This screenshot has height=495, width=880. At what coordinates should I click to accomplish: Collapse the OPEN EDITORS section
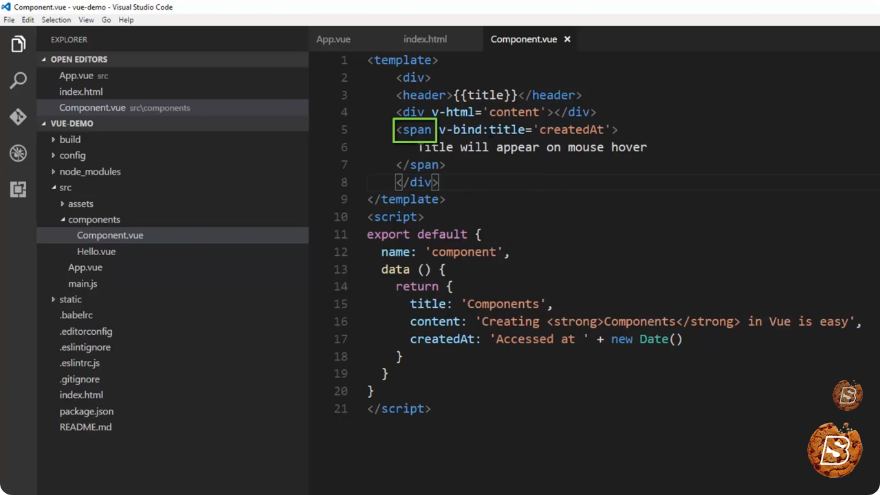[x=44, y=59]
